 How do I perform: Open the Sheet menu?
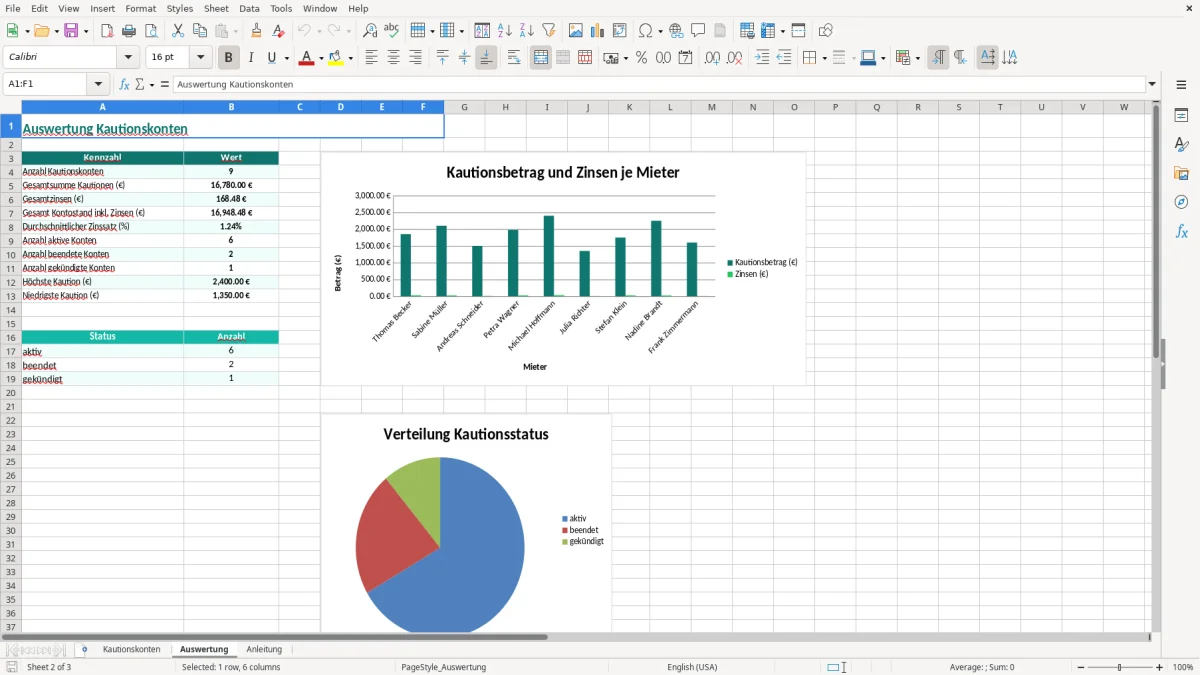(x=216, y=8)
